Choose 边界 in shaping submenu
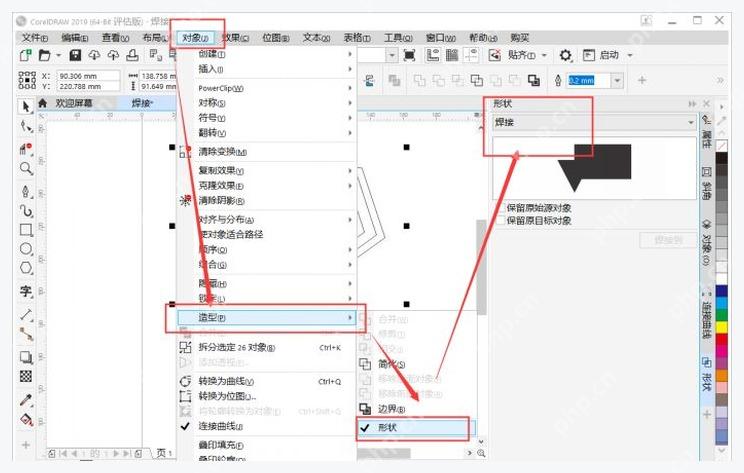Image resolution: width=744 pixels, height=473 pixels. (x=417, y=408)
